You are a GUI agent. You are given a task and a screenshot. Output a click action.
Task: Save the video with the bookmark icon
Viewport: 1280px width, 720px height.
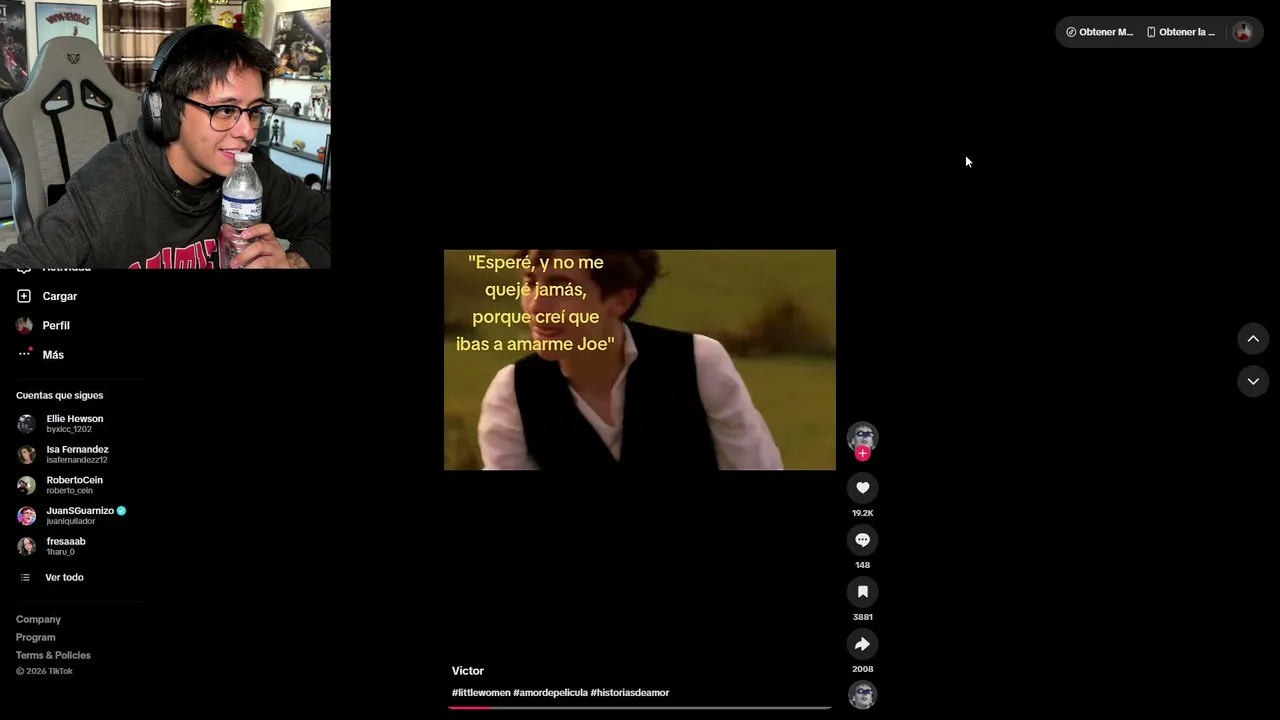coord(862,592)
